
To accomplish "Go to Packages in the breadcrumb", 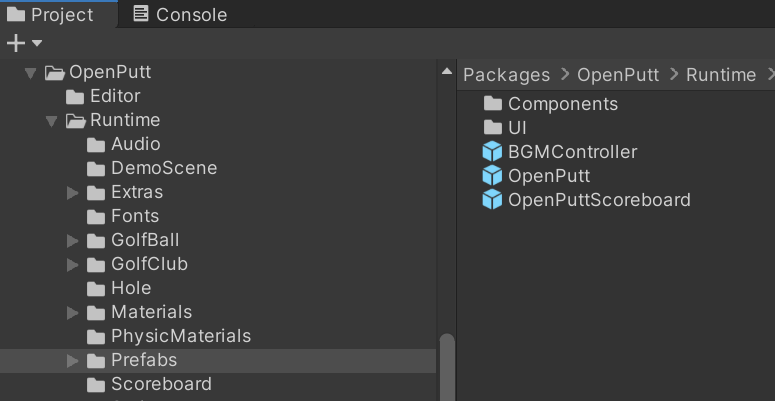I will tap(506, 75).
